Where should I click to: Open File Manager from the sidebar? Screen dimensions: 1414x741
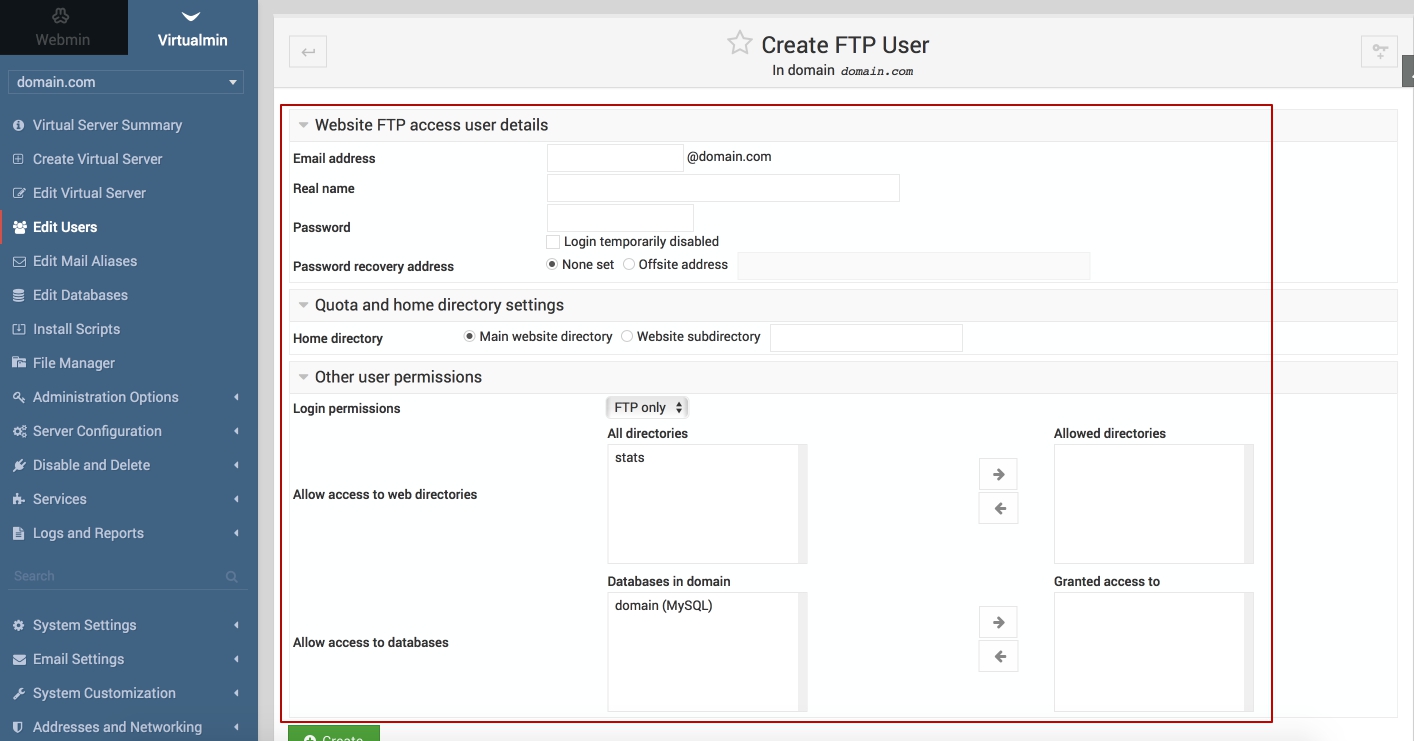(x=73, y=363)
